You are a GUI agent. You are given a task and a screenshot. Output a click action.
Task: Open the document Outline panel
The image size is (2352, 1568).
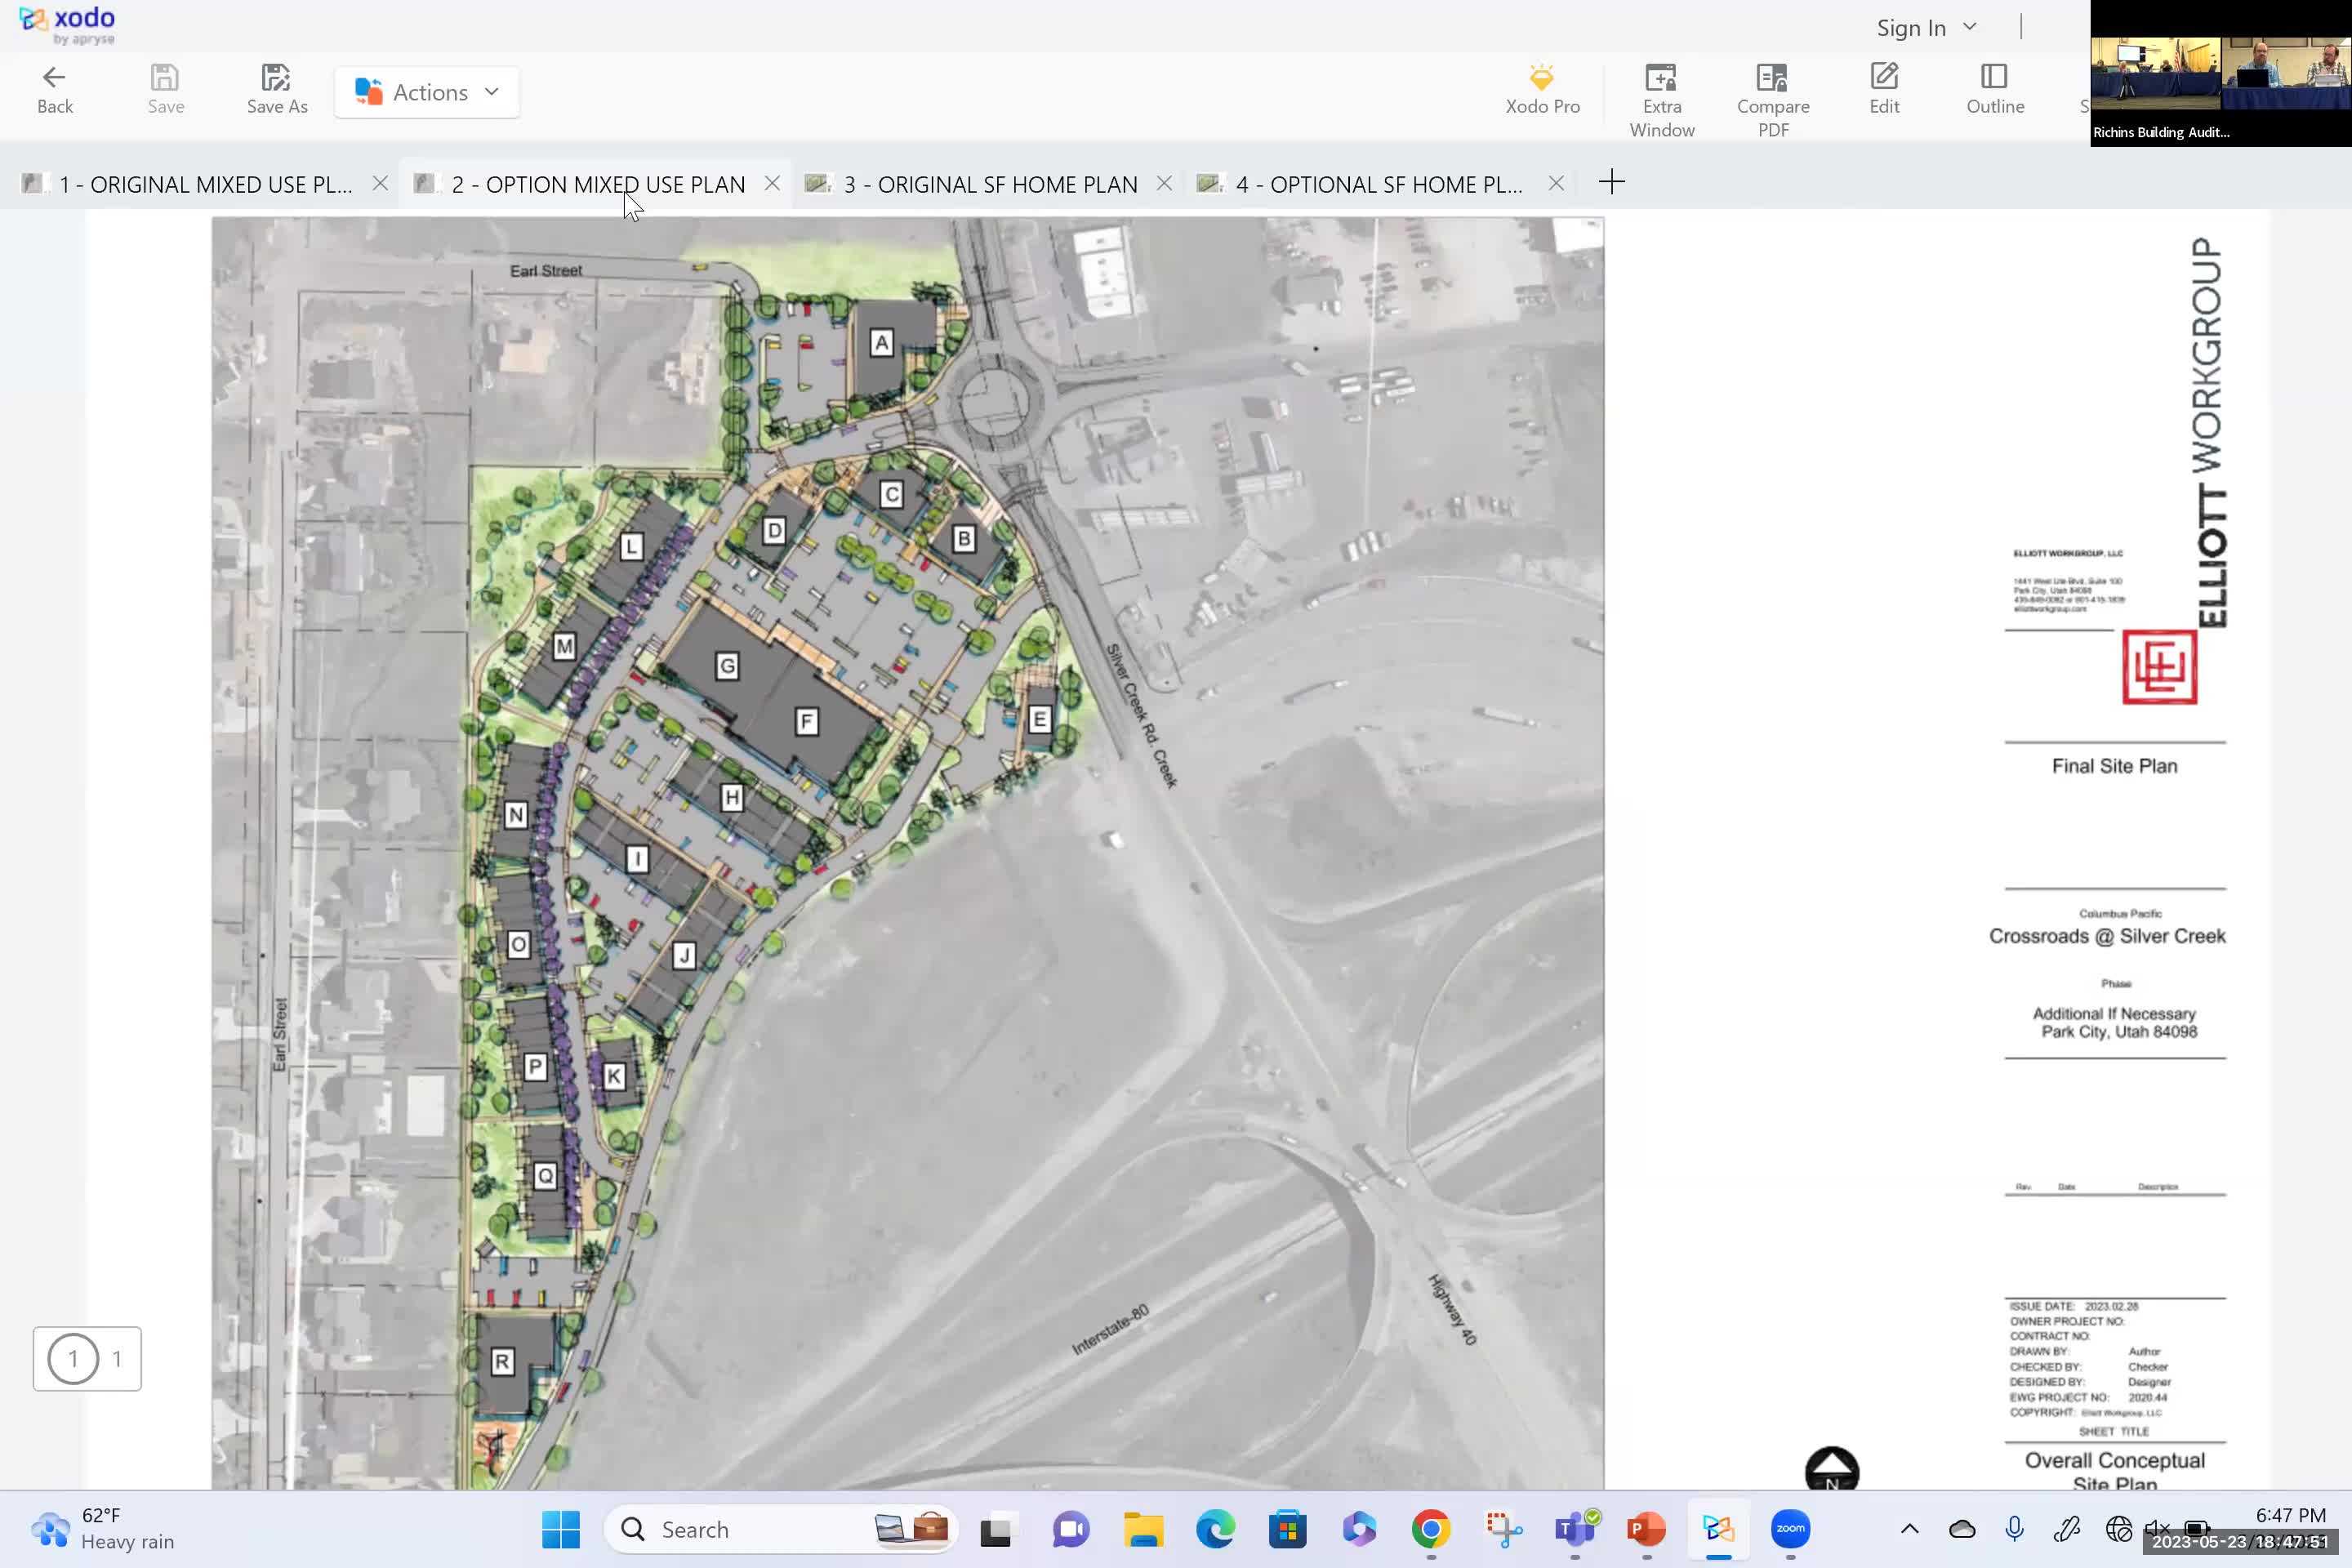click(x=1995, y=90)
